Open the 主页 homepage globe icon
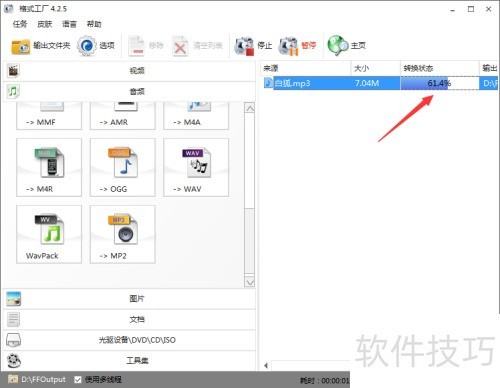The image size is (500, 388). [337, 46]
